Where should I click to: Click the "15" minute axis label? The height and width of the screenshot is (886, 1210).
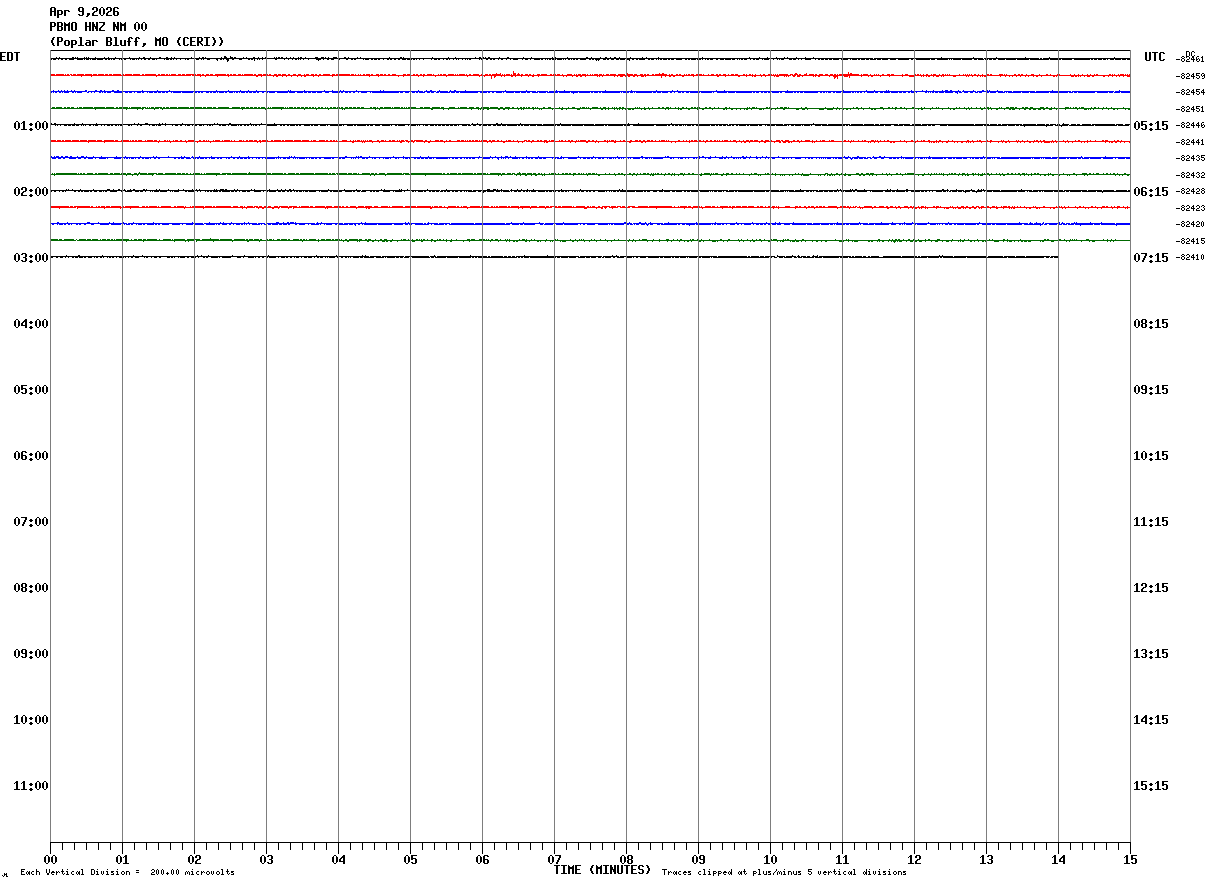click(1130, 860)
